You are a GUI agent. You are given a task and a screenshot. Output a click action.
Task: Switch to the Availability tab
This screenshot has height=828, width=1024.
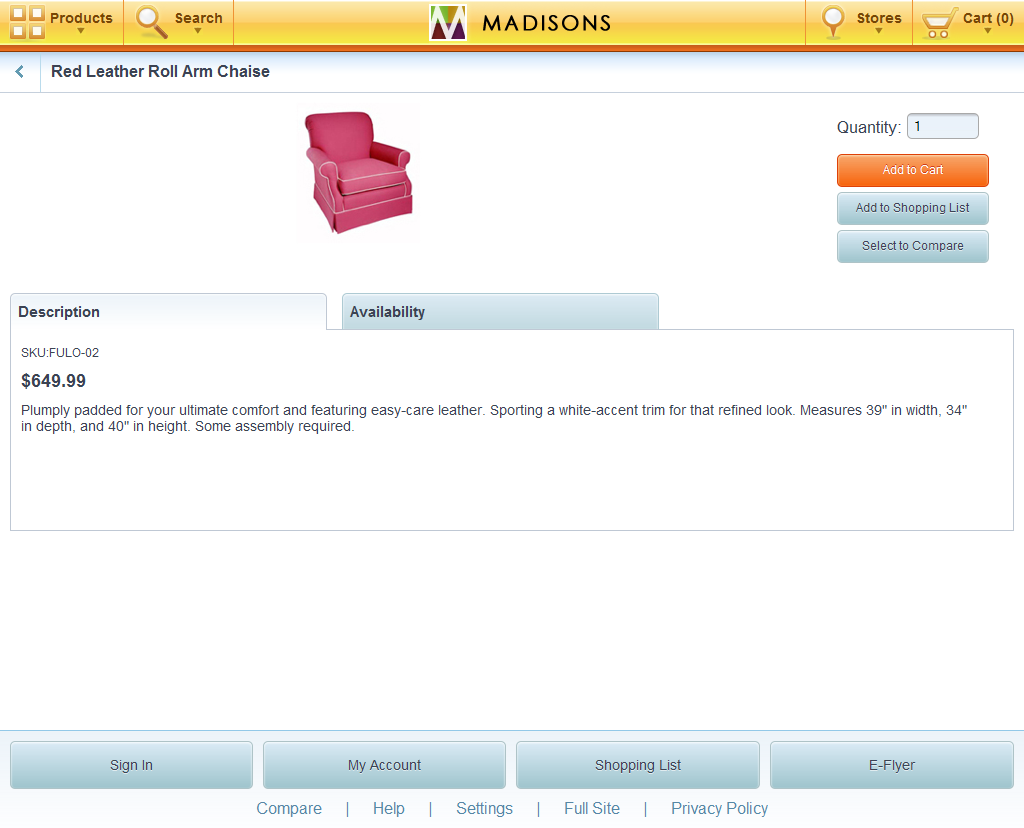[x=499, y=311]
